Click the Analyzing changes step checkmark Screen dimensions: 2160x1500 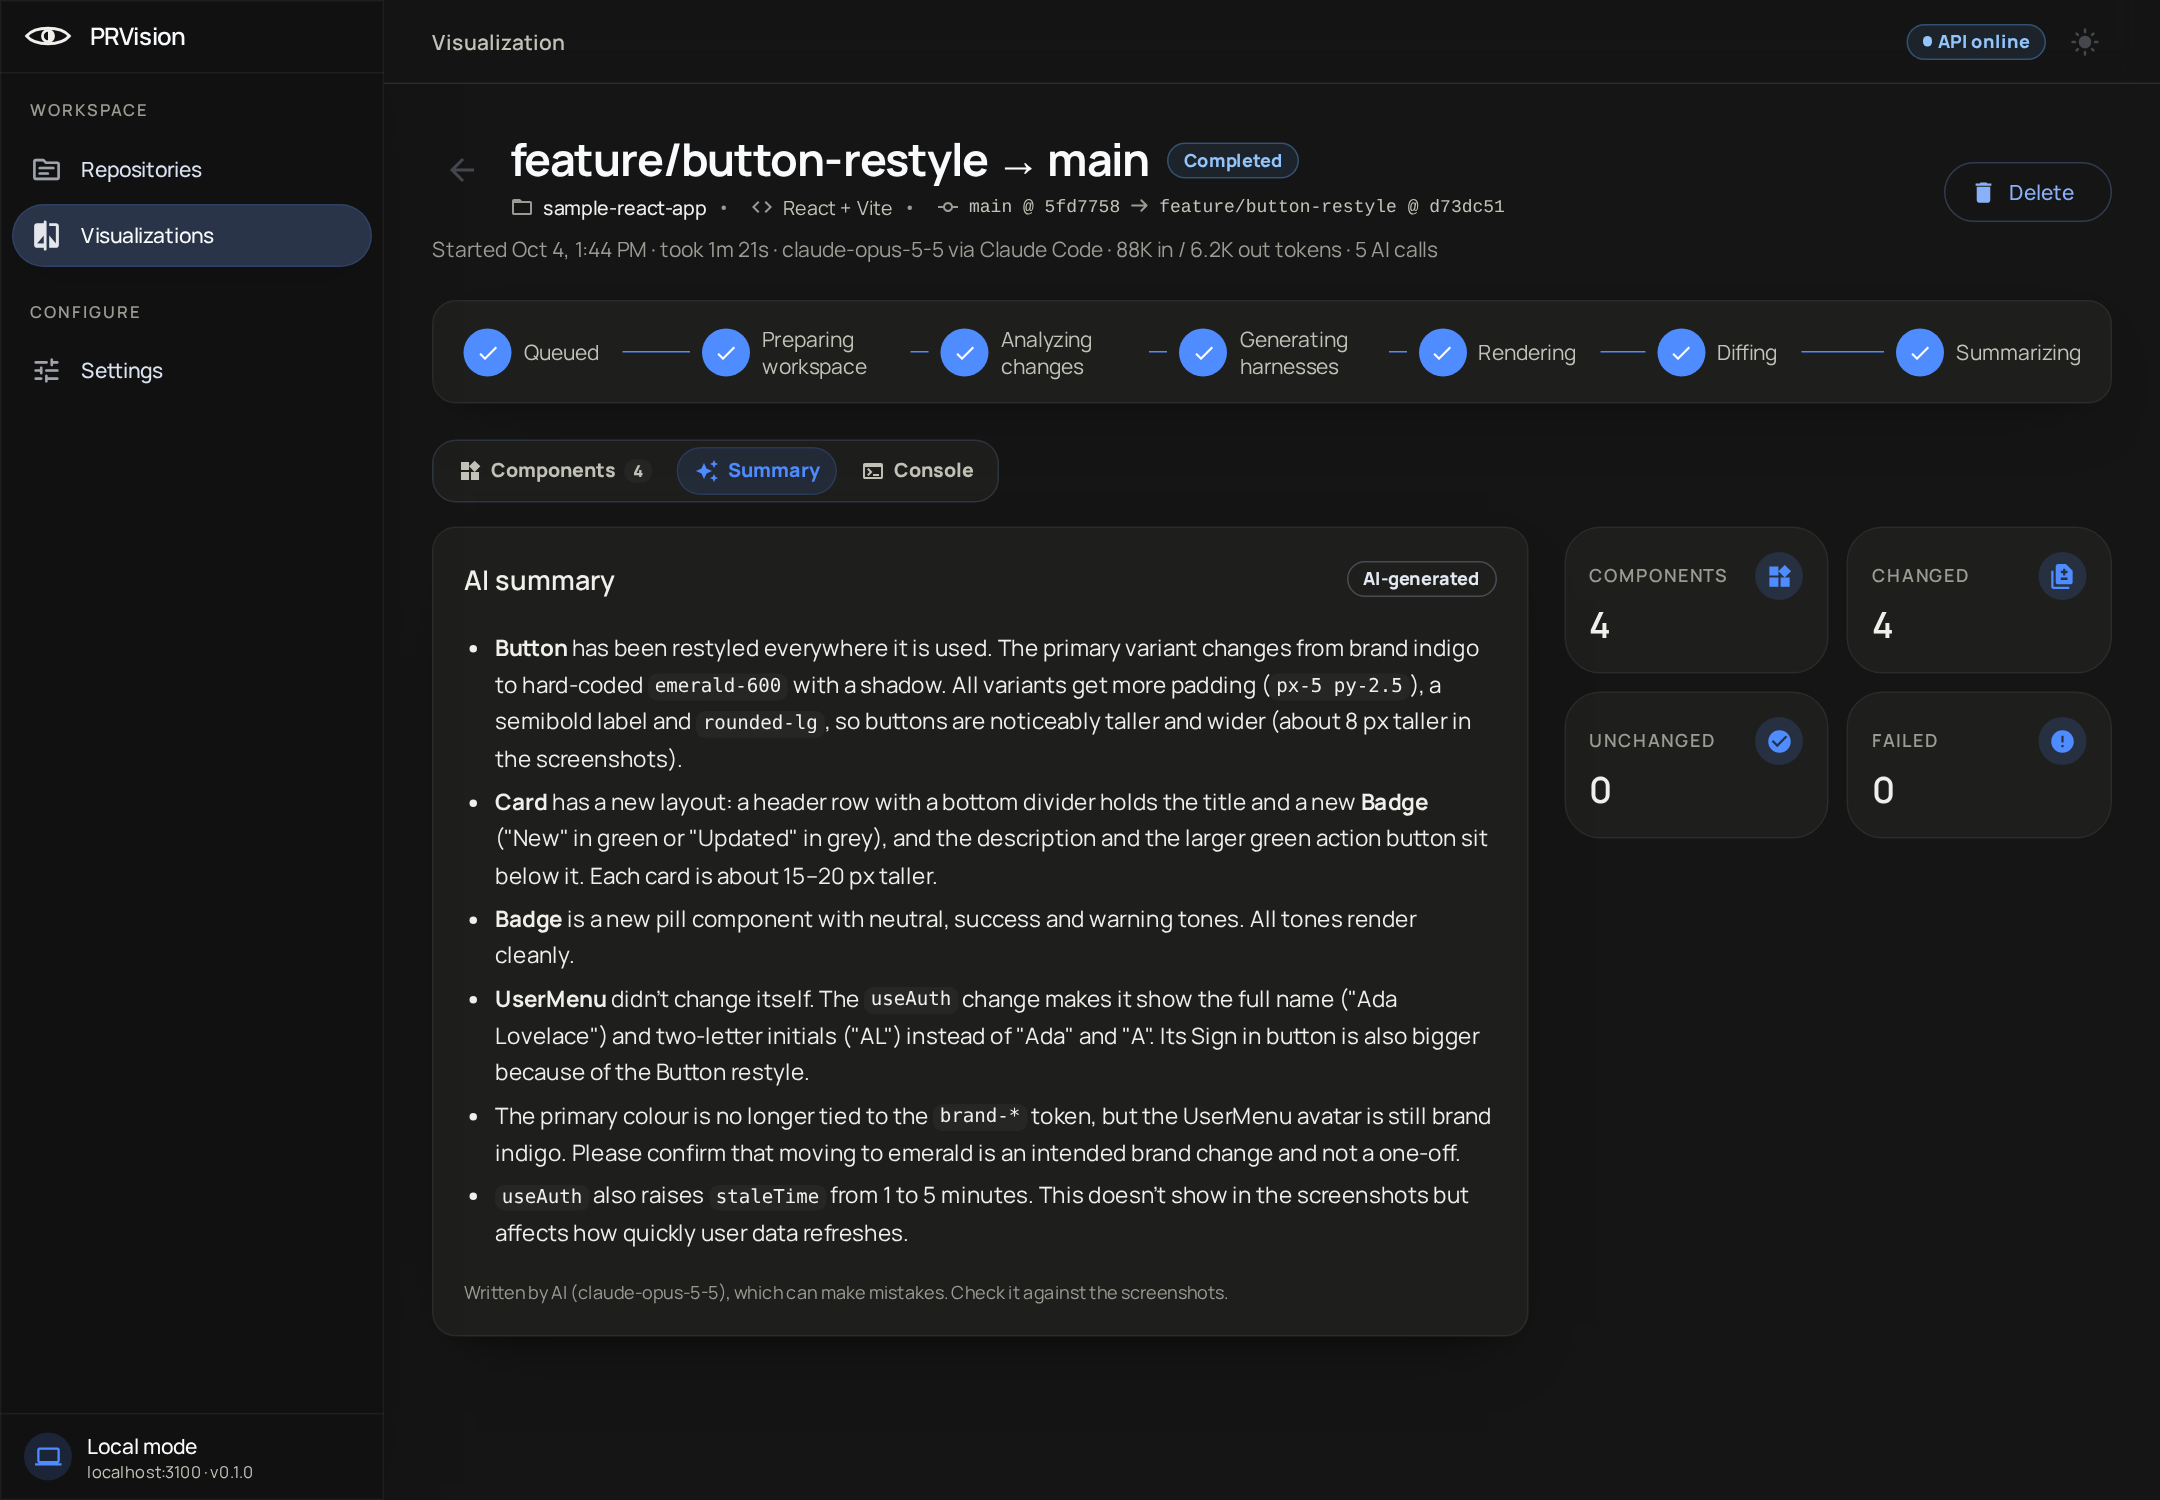click(965, 353)
